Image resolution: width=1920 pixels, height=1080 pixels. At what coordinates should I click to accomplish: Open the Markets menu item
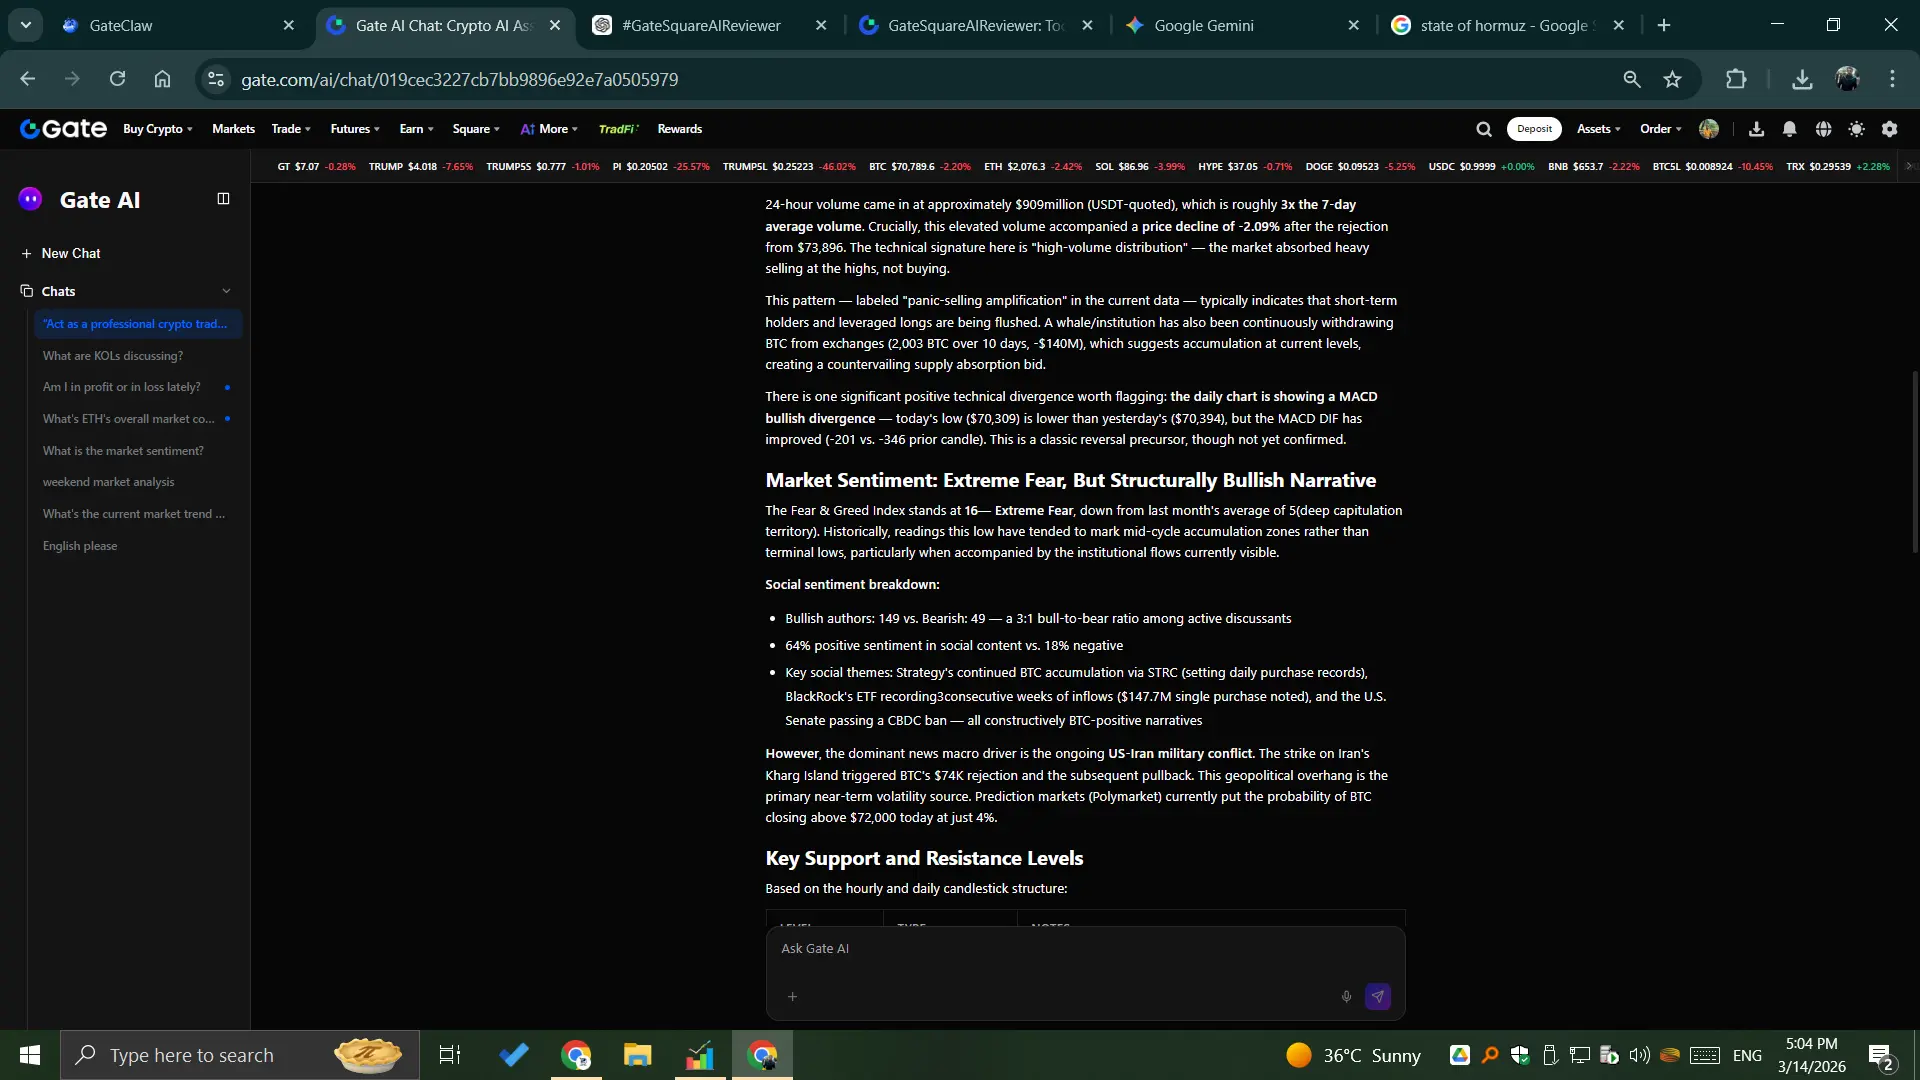pos(233,129)
